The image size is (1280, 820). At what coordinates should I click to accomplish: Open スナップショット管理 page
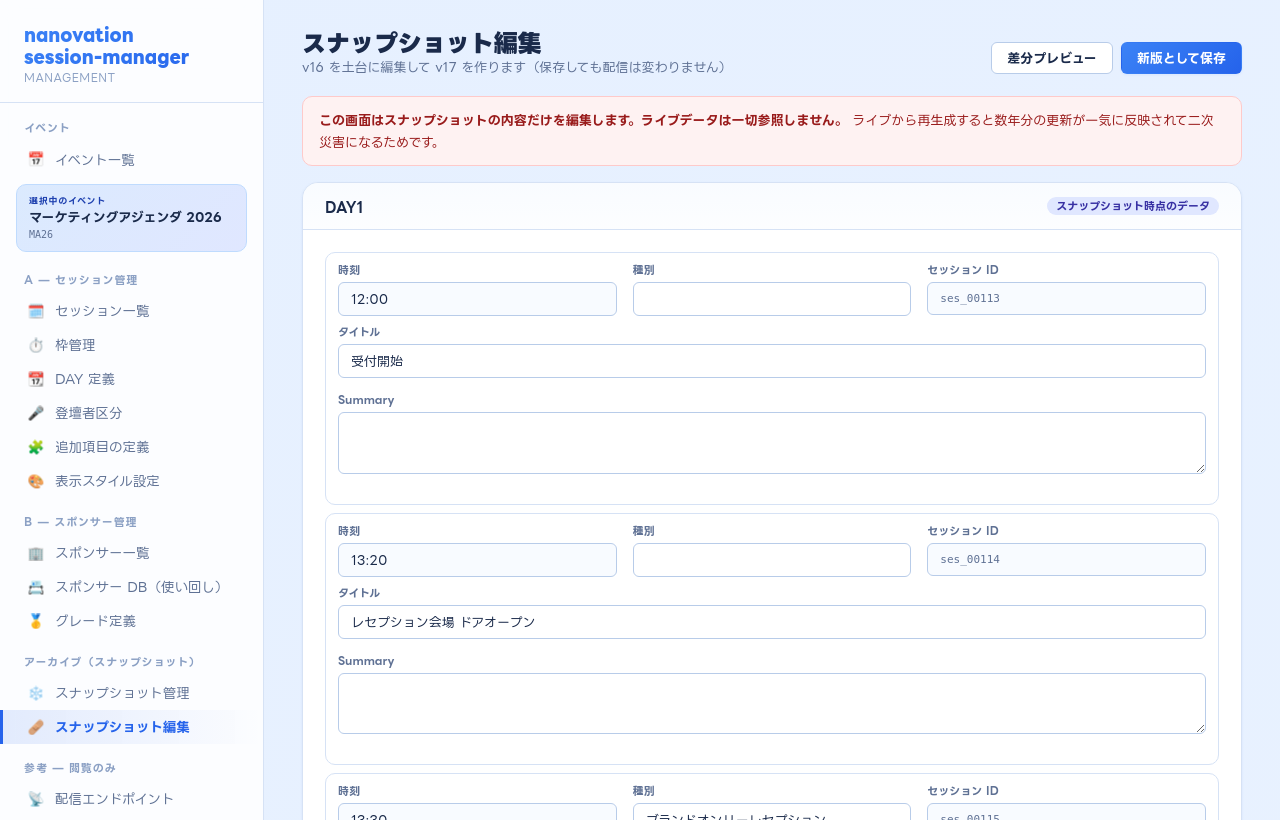pyautogui.click(x=131, y=693)
